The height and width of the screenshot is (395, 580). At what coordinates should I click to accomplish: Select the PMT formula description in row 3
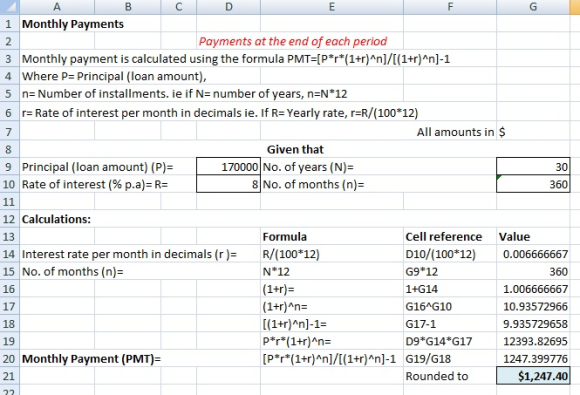[236, 59]
